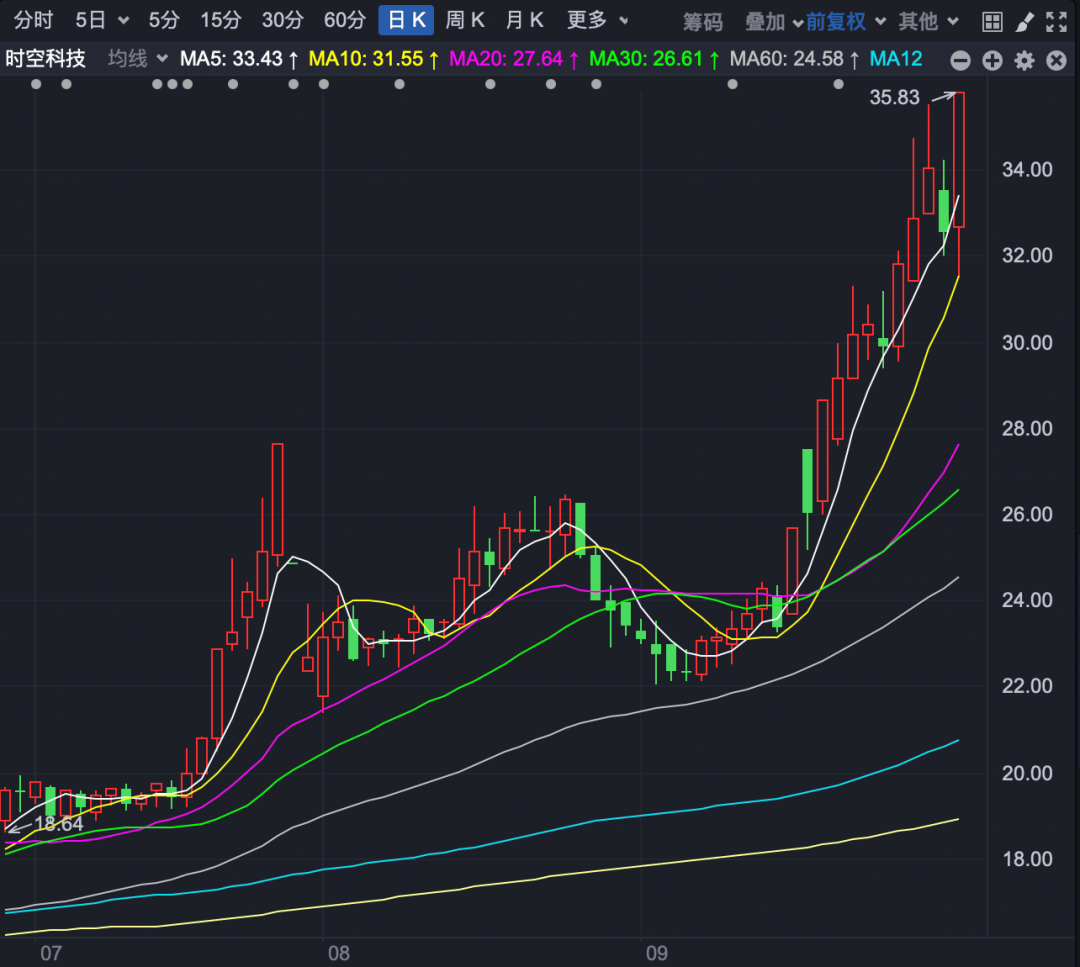Open the 更多 periods dropdown

(x=598, y=20)
